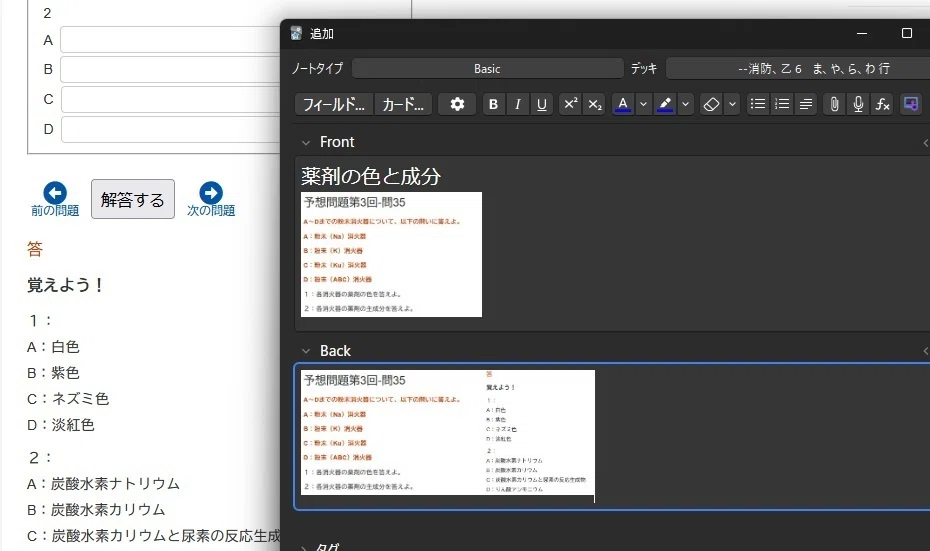Minimize the 追加 window

(x=862, y=33)
